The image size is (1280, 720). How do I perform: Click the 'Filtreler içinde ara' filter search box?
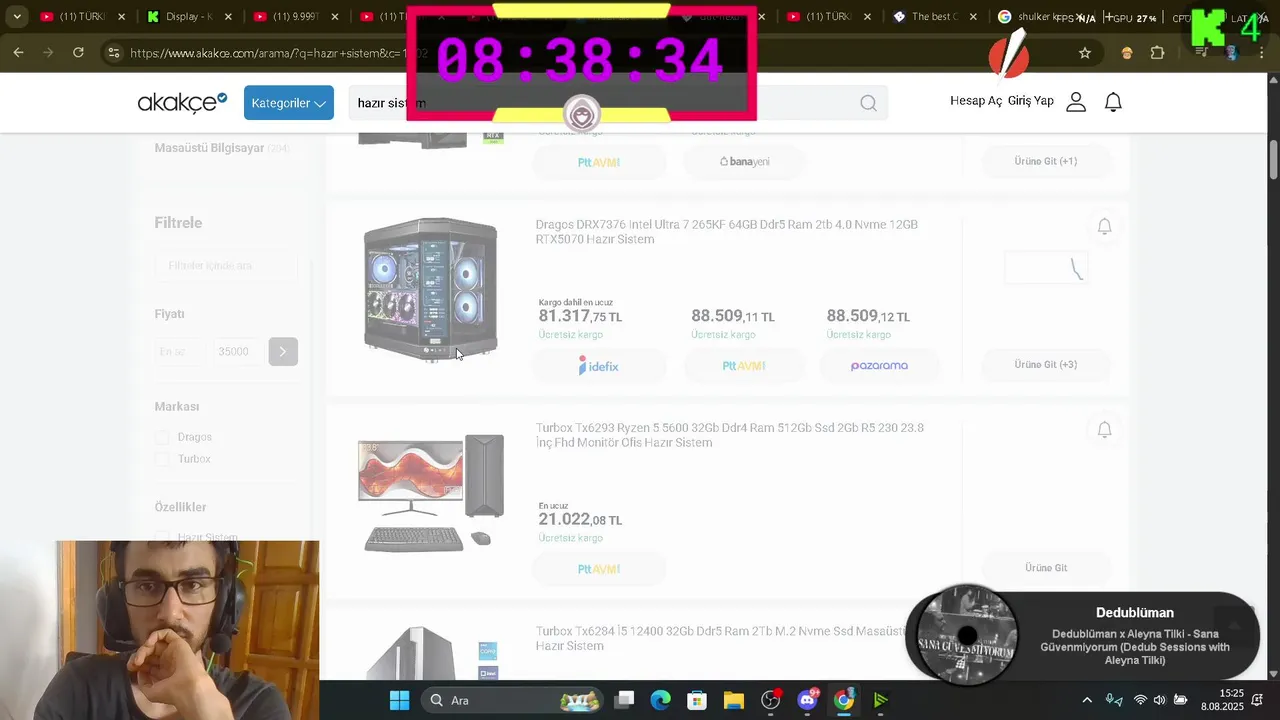pyautogui.click(x=226, y=266)
